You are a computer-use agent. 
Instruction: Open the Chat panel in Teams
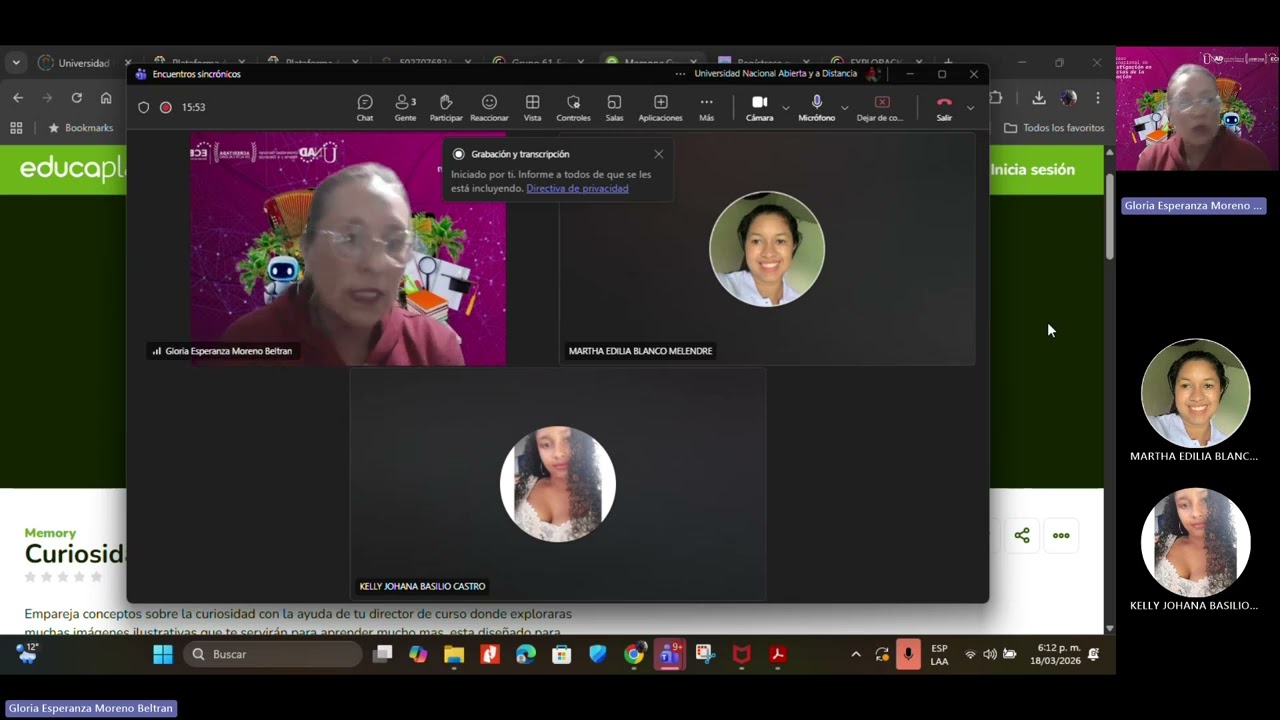point(365,108)
